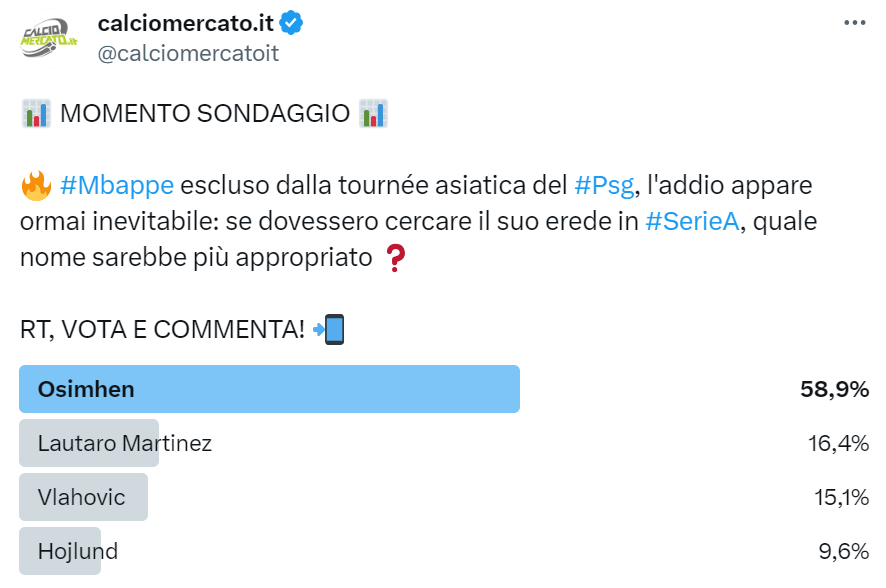The width and height of the screenshot is (886, 588).
Task: Click the phone emoji after COMMENTA
Action: 329,329
